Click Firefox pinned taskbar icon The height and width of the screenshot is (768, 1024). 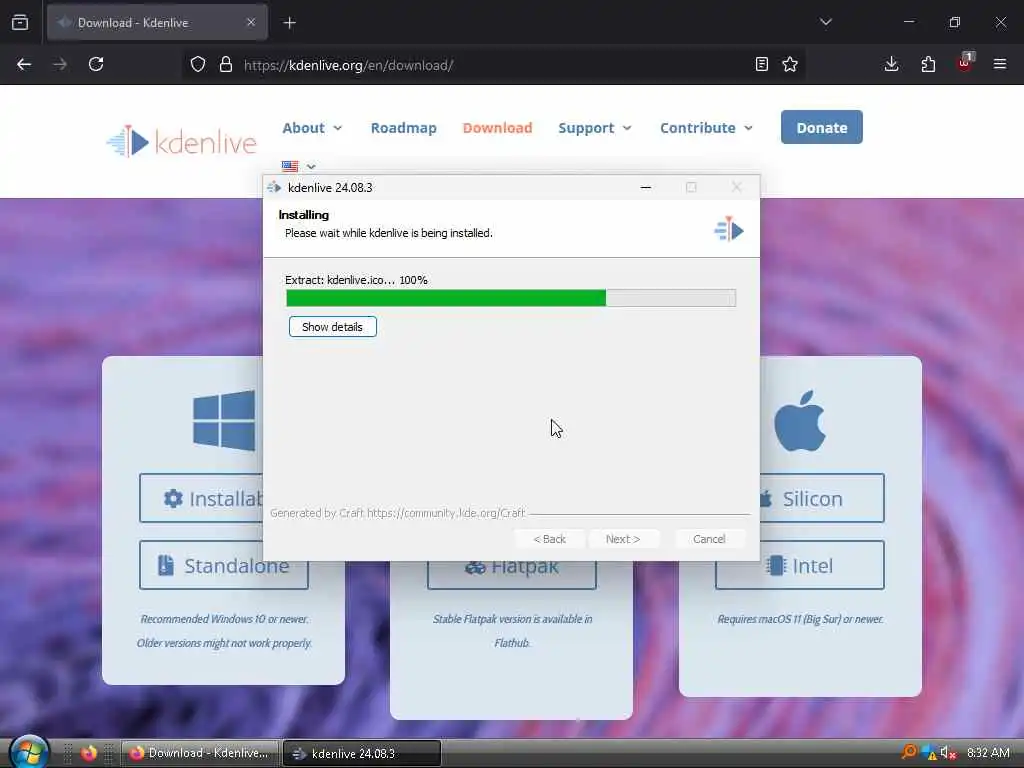[89, 753]
